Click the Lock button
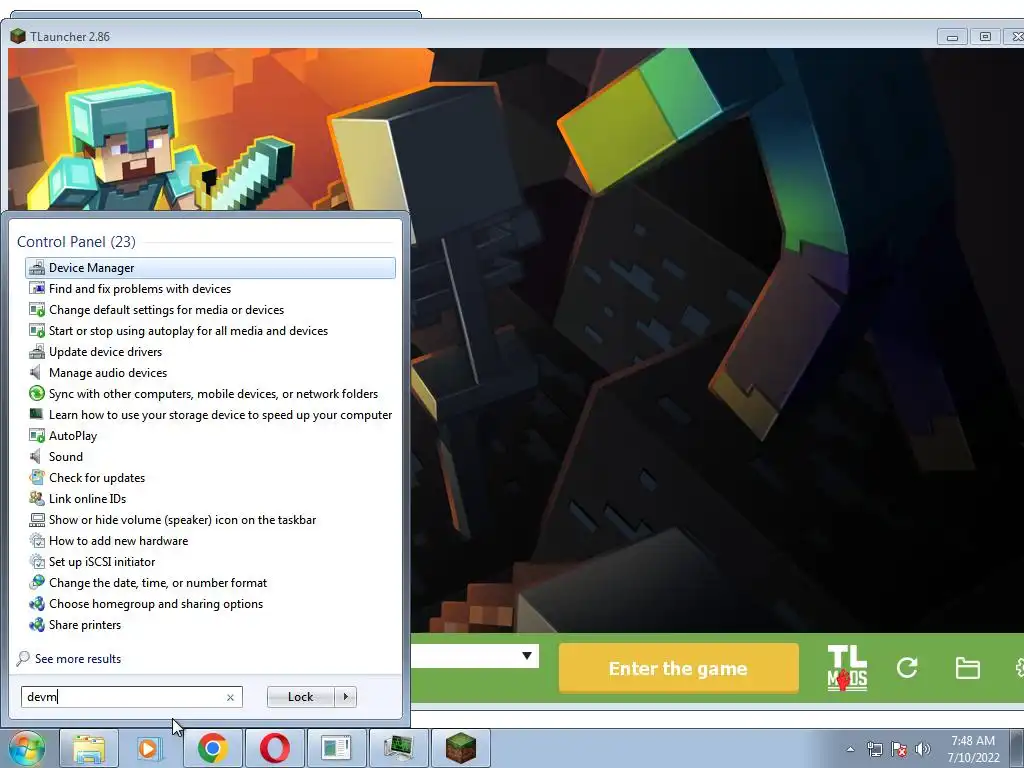Image resolution: width=1024 pixels, height=768 pixels. pos(300,697)
